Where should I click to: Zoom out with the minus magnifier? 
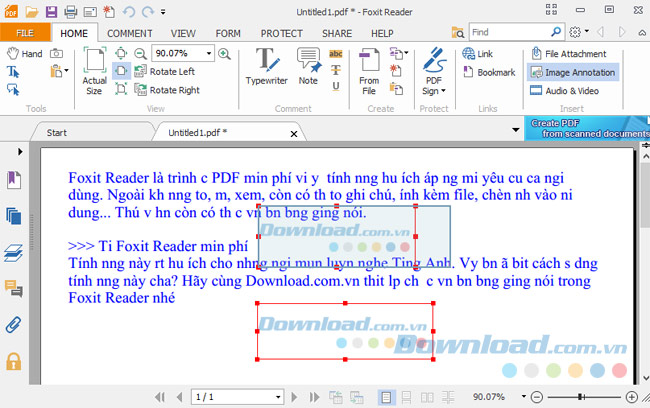click(141, 53)
